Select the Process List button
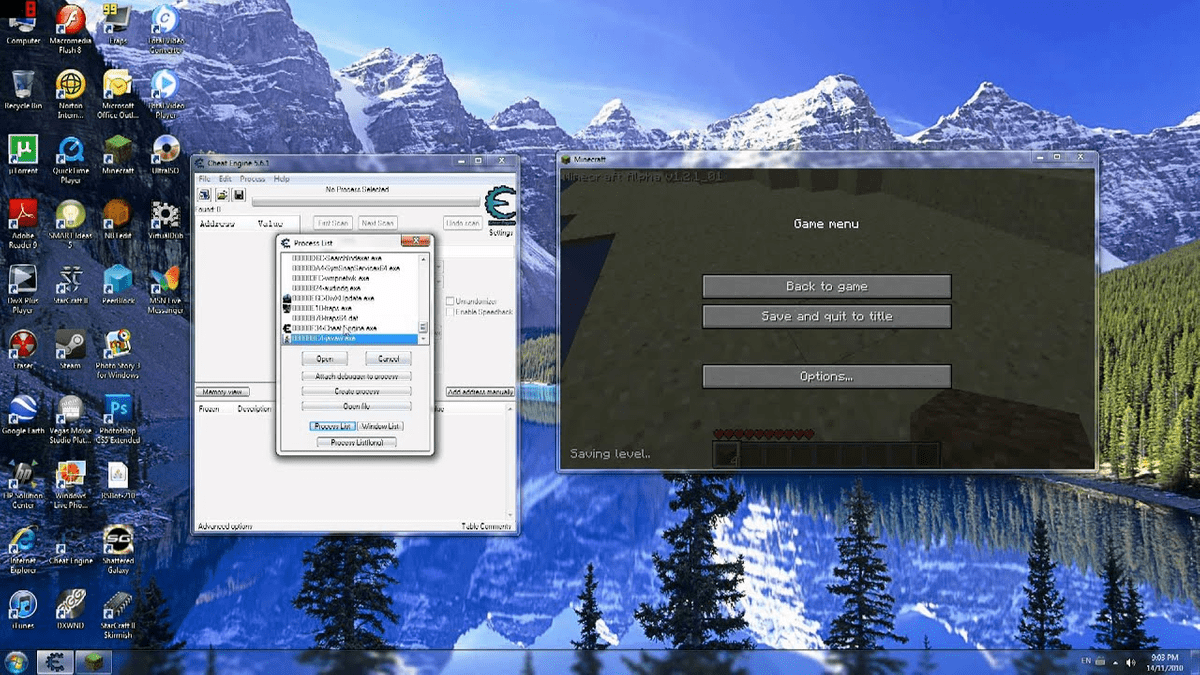The image size is (1200, 675). [331, 426]
